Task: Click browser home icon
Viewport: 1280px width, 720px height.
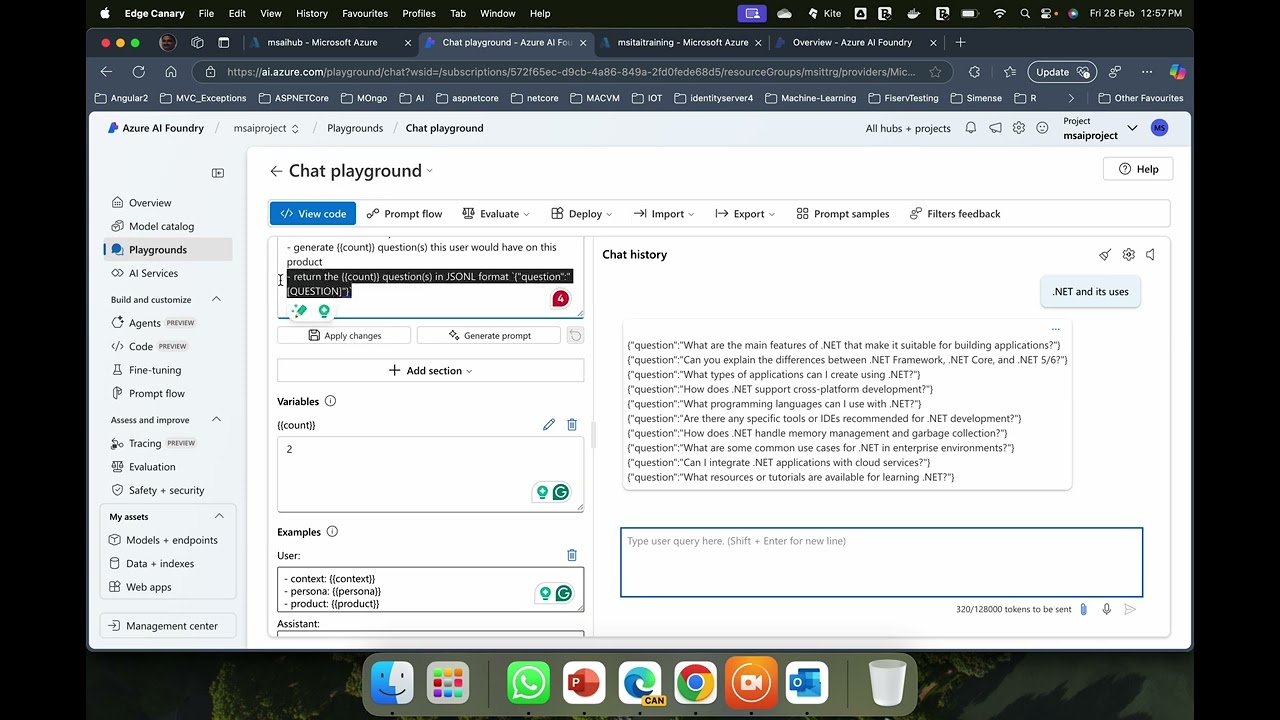Action: pyautogui.click(x=171, y=72)
